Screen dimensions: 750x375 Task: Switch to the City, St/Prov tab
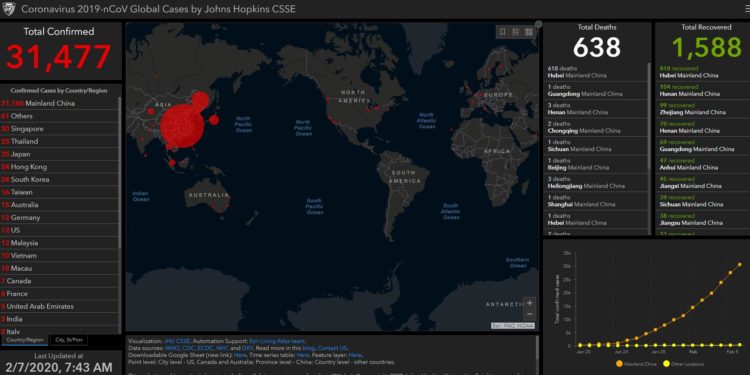(x=69, y=340)
